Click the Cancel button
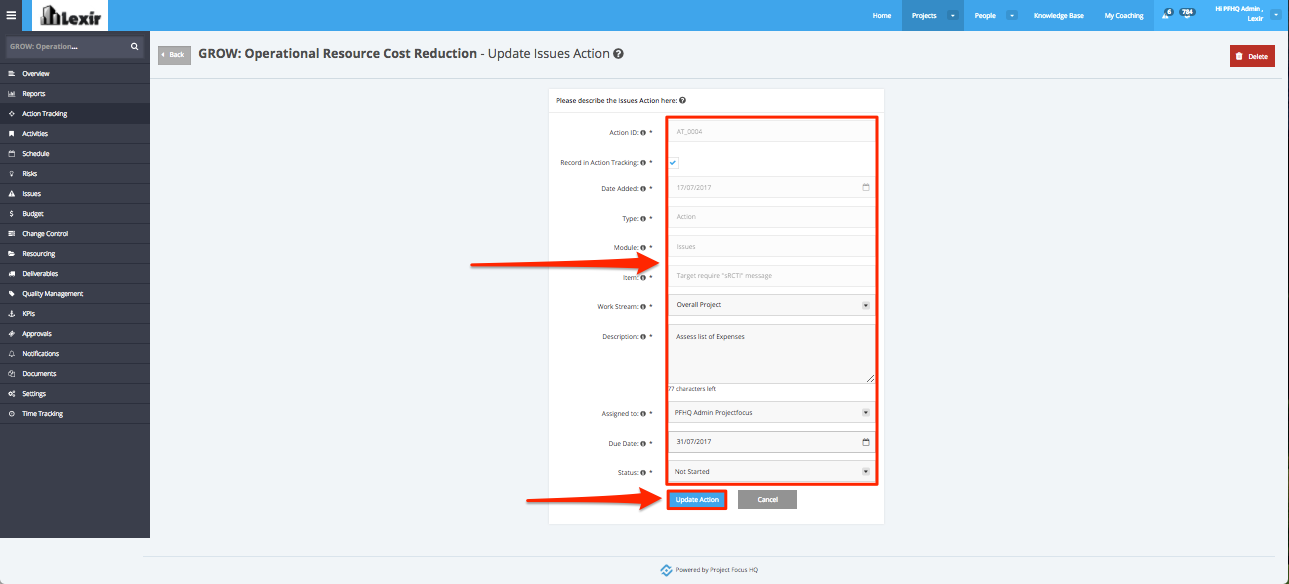The width and height of the screenshot is (1289, 584). (x=767, y=499)
